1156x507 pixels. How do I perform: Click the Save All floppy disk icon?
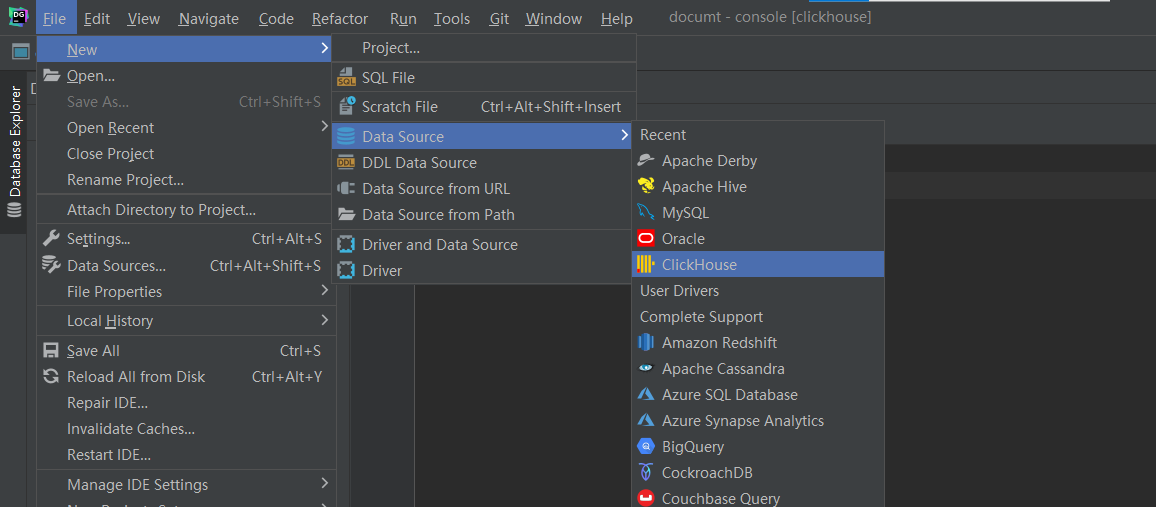point(51,351)
